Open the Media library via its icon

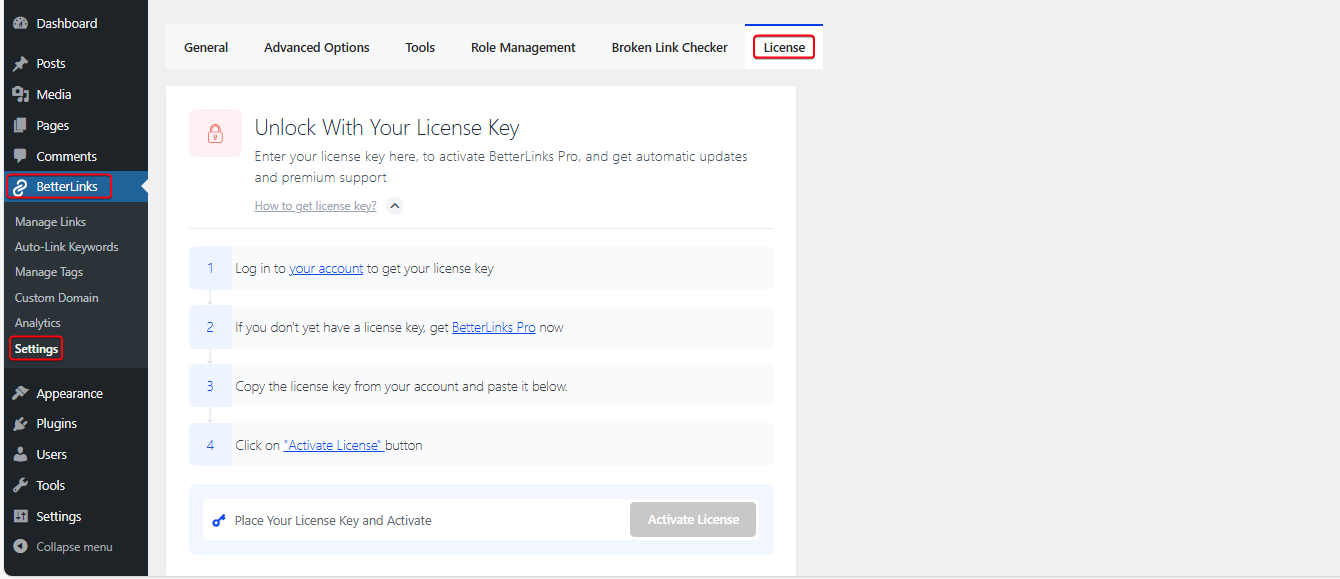(21, 93)
